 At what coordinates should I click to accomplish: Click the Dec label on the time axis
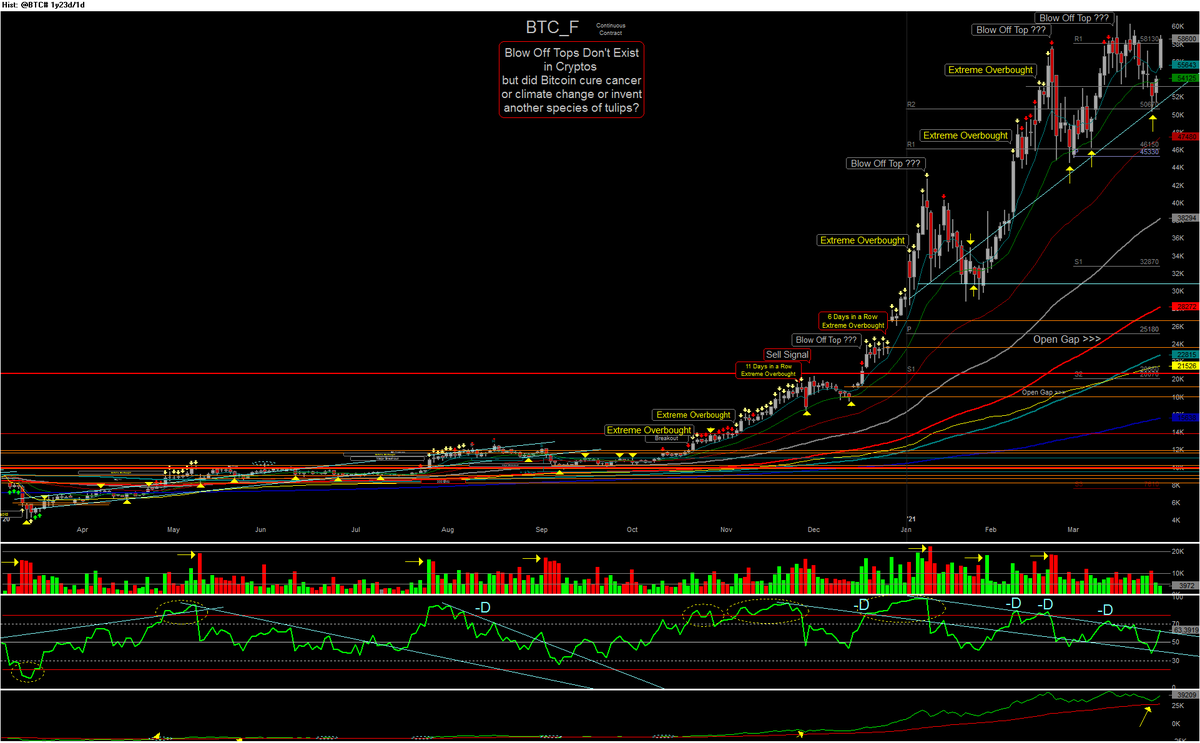(x=814, y=528)
